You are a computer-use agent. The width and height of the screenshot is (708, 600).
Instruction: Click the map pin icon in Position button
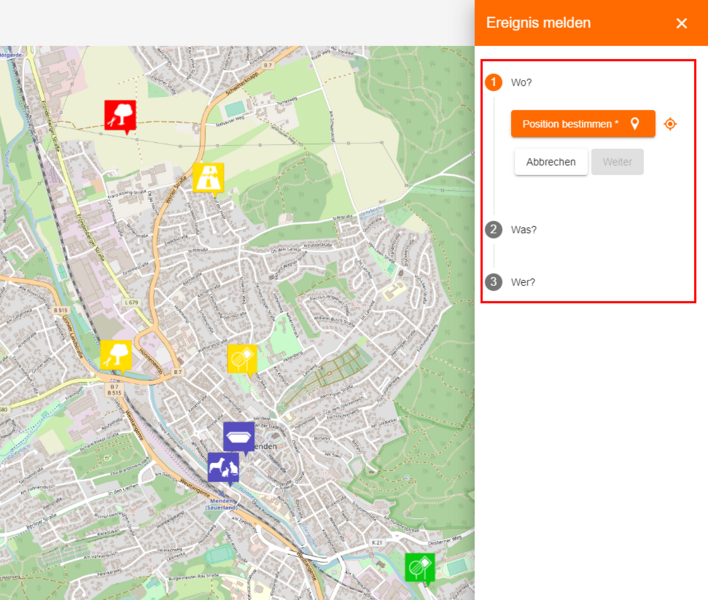(x=634, y=124)
